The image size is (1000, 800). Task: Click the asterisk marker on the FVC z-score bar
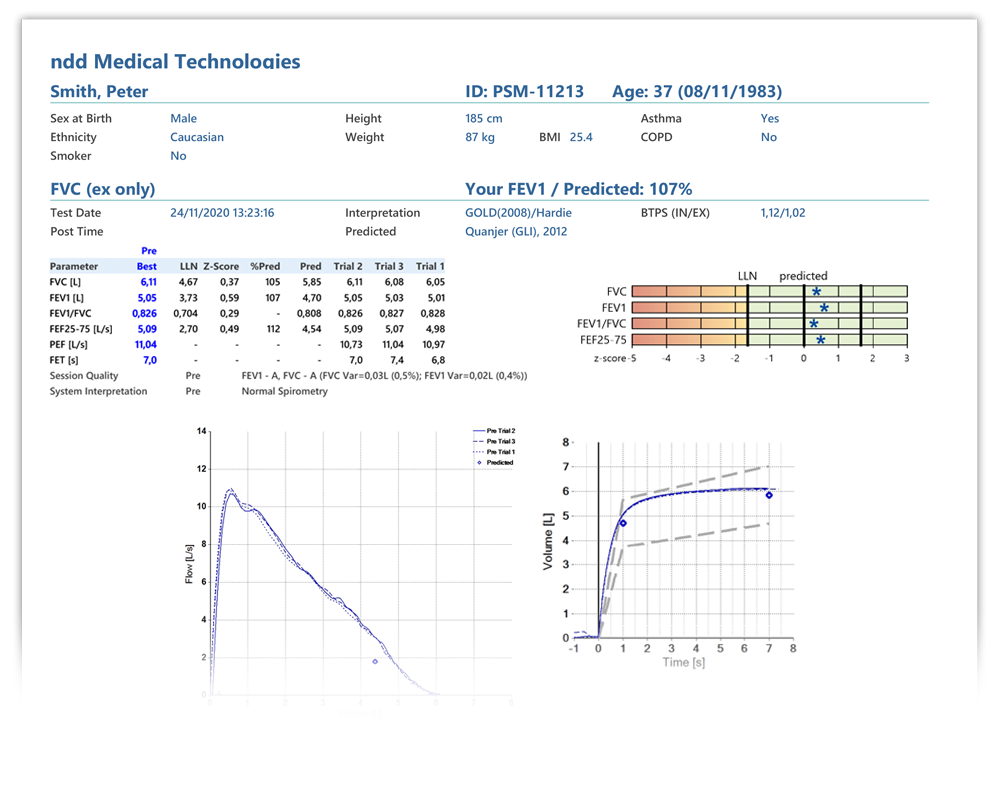(816, 293)
